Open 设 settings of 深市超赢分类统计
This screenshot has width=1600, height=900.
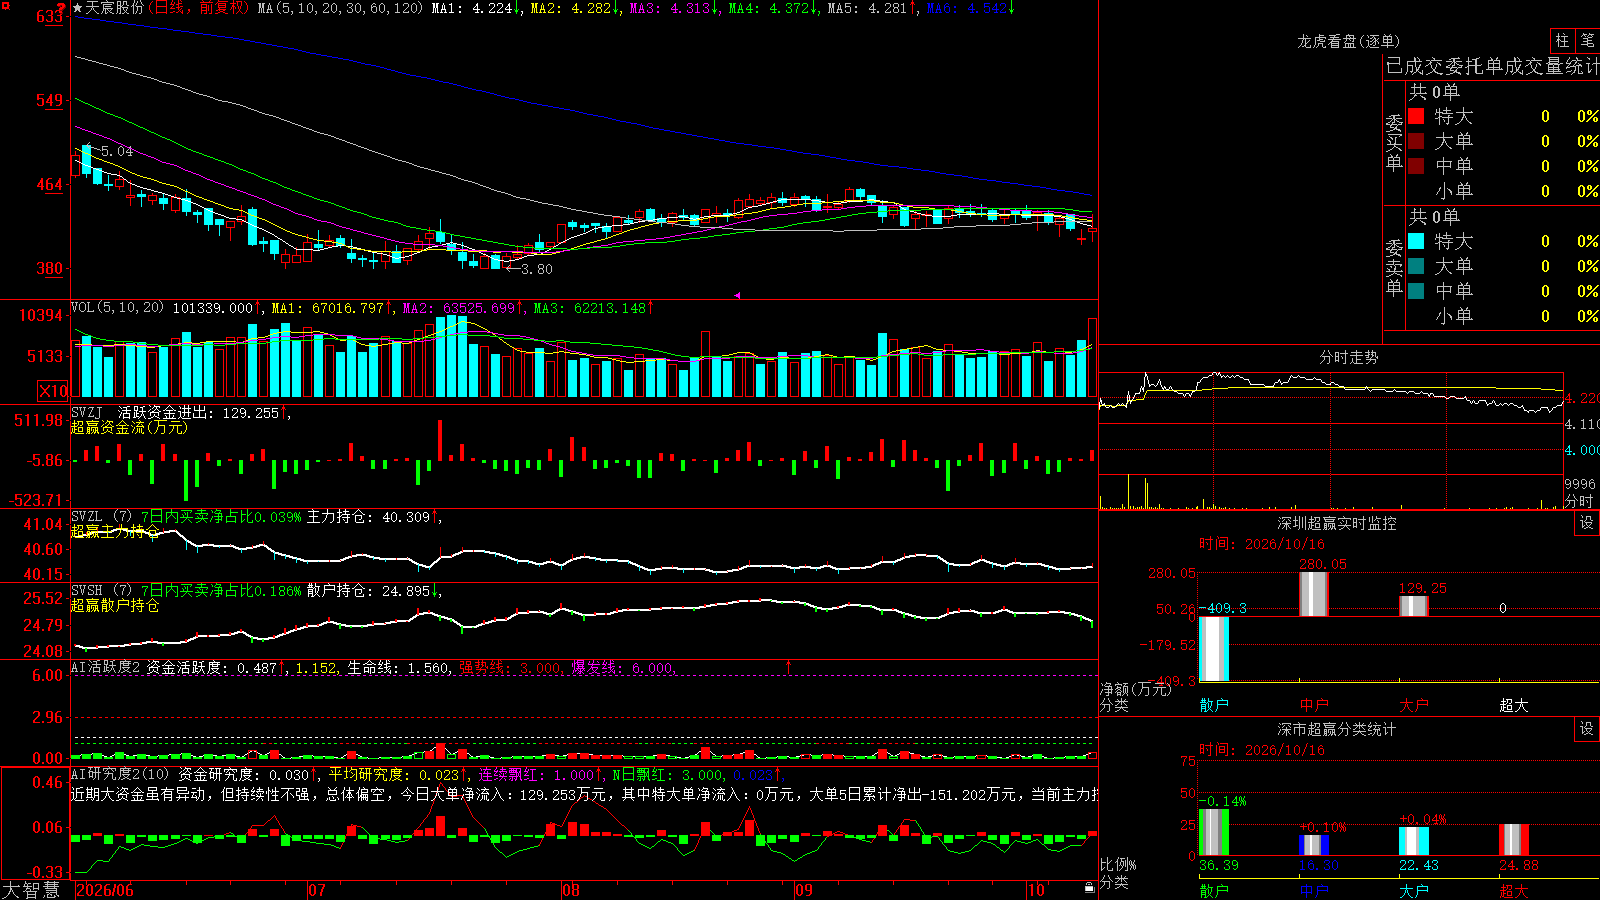tap(1587, 729)
